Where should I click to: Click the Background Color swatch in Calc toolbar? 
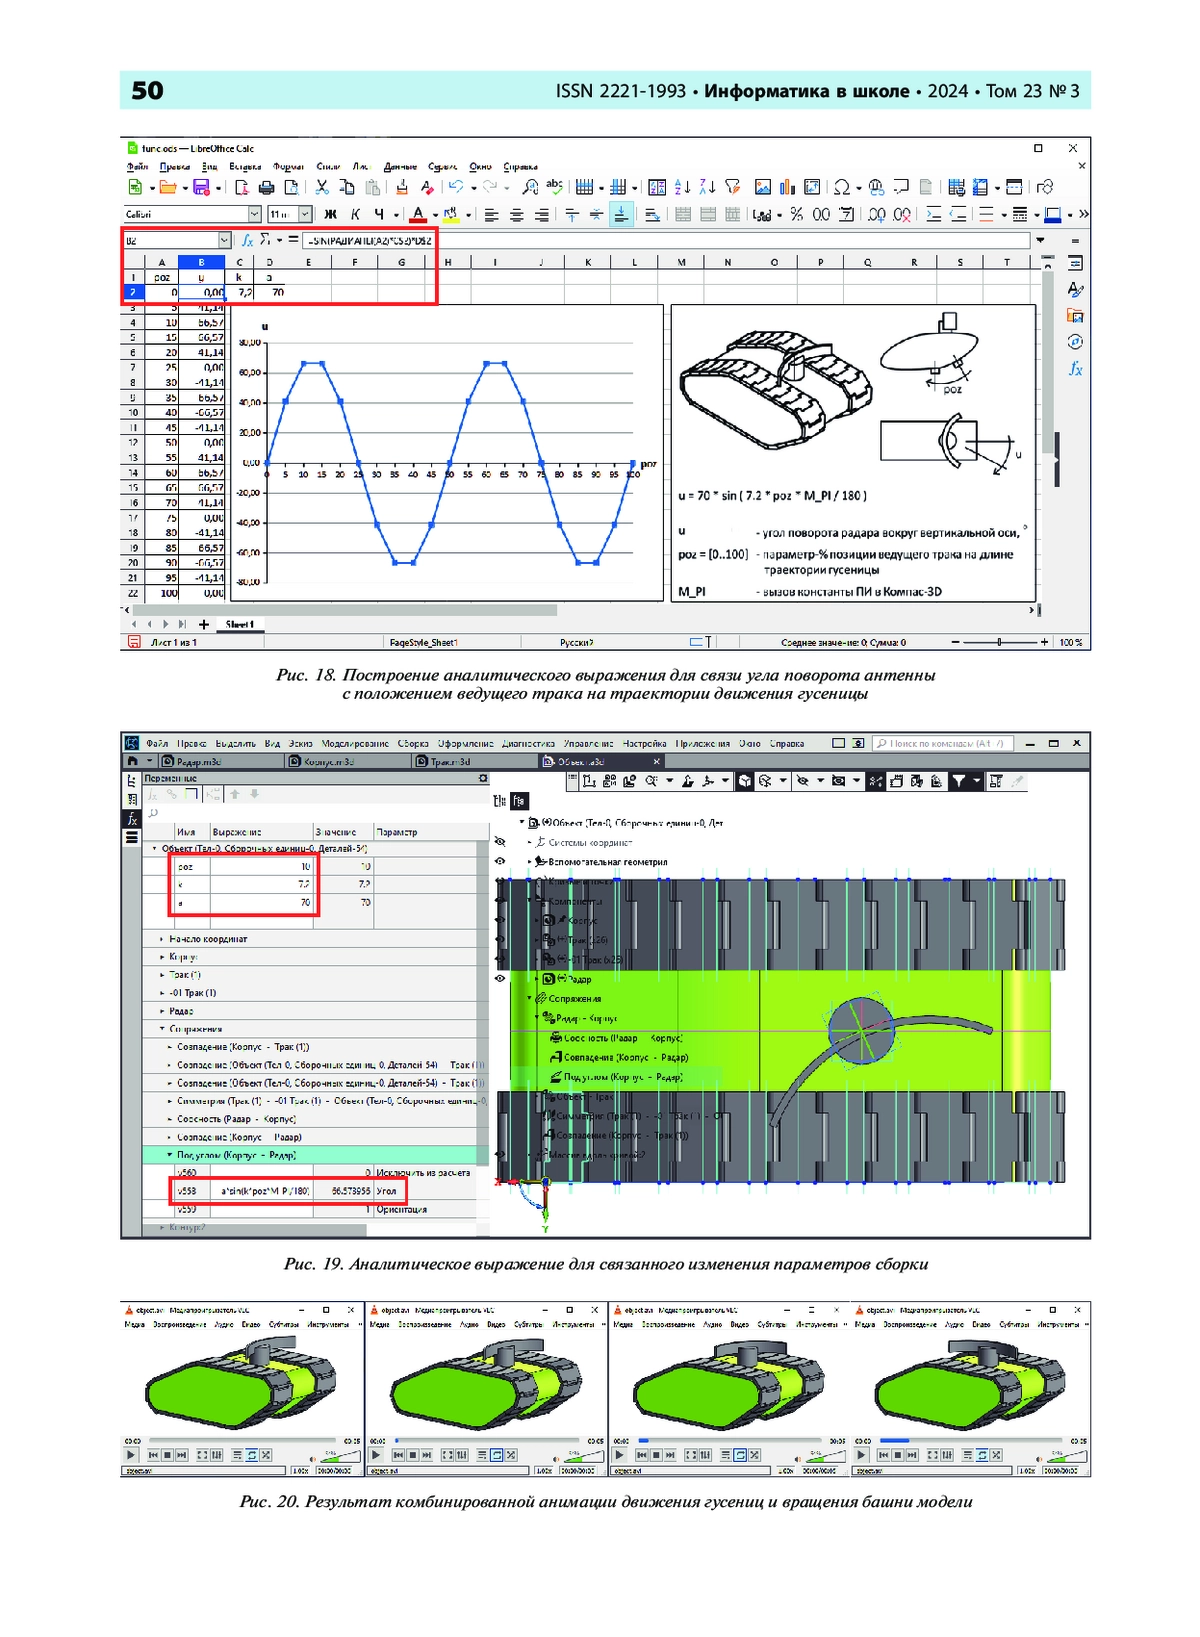452,214
